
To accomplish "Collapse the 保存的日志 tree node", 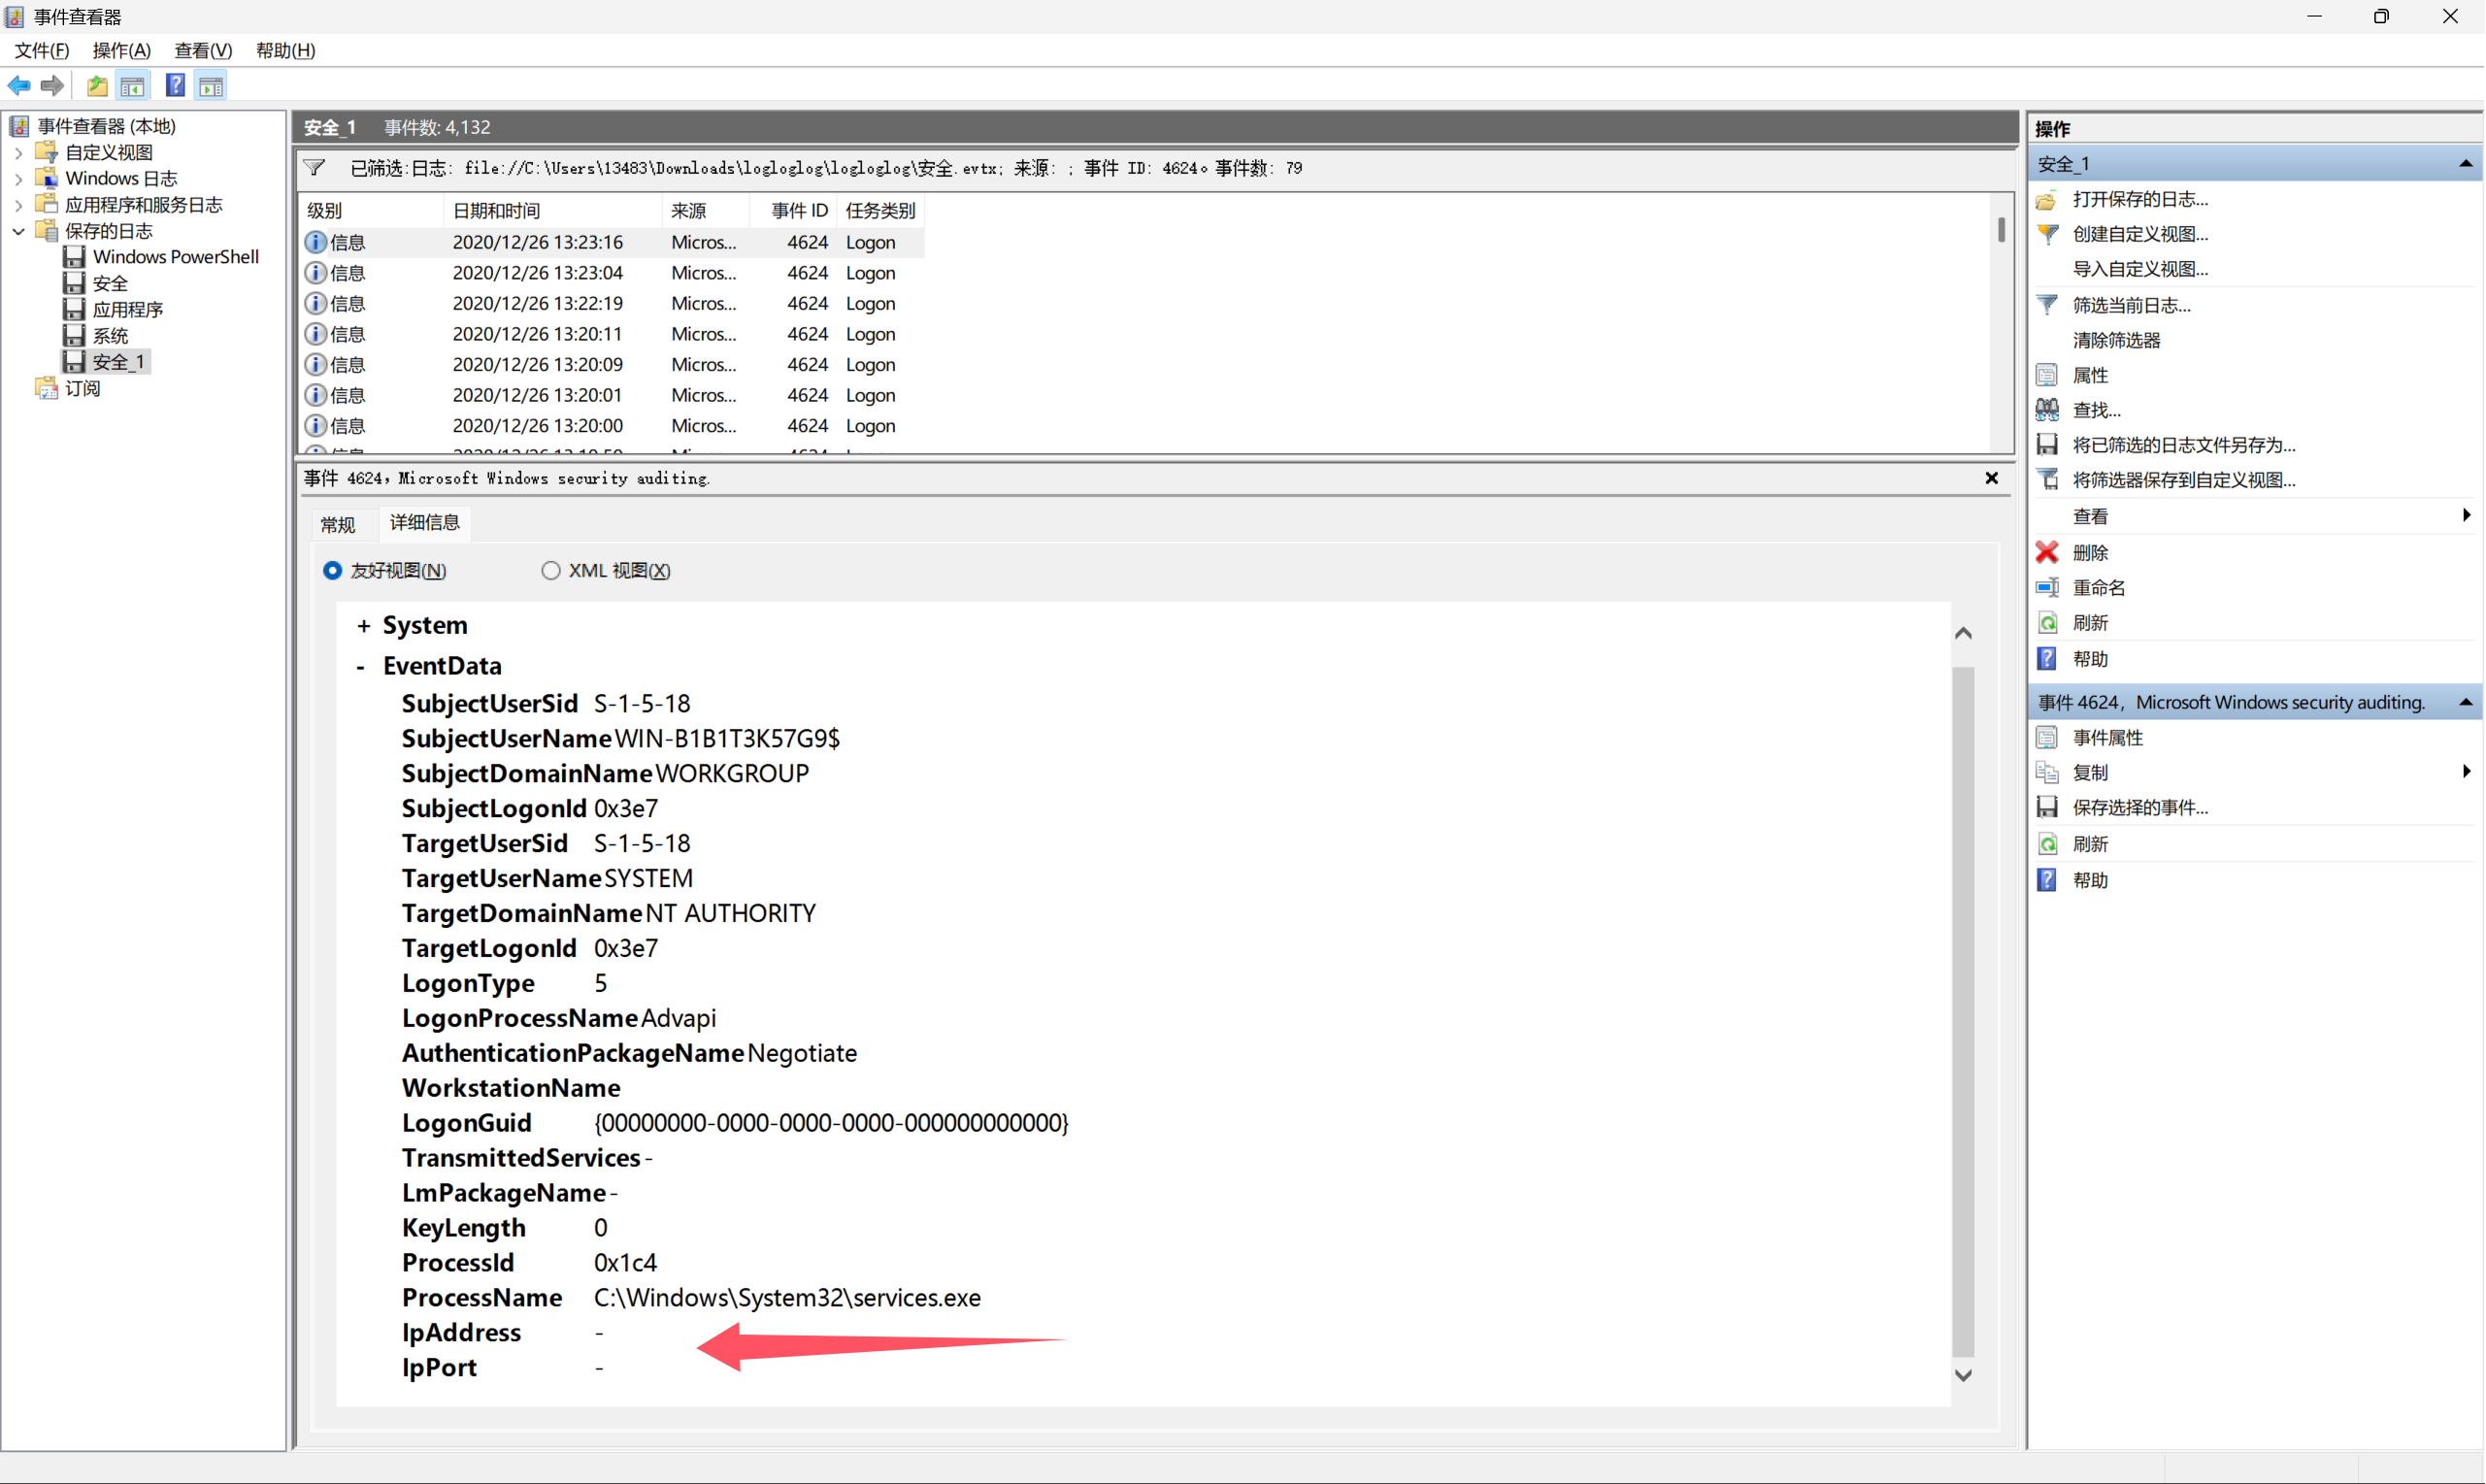I will click(x=18, y=231).
